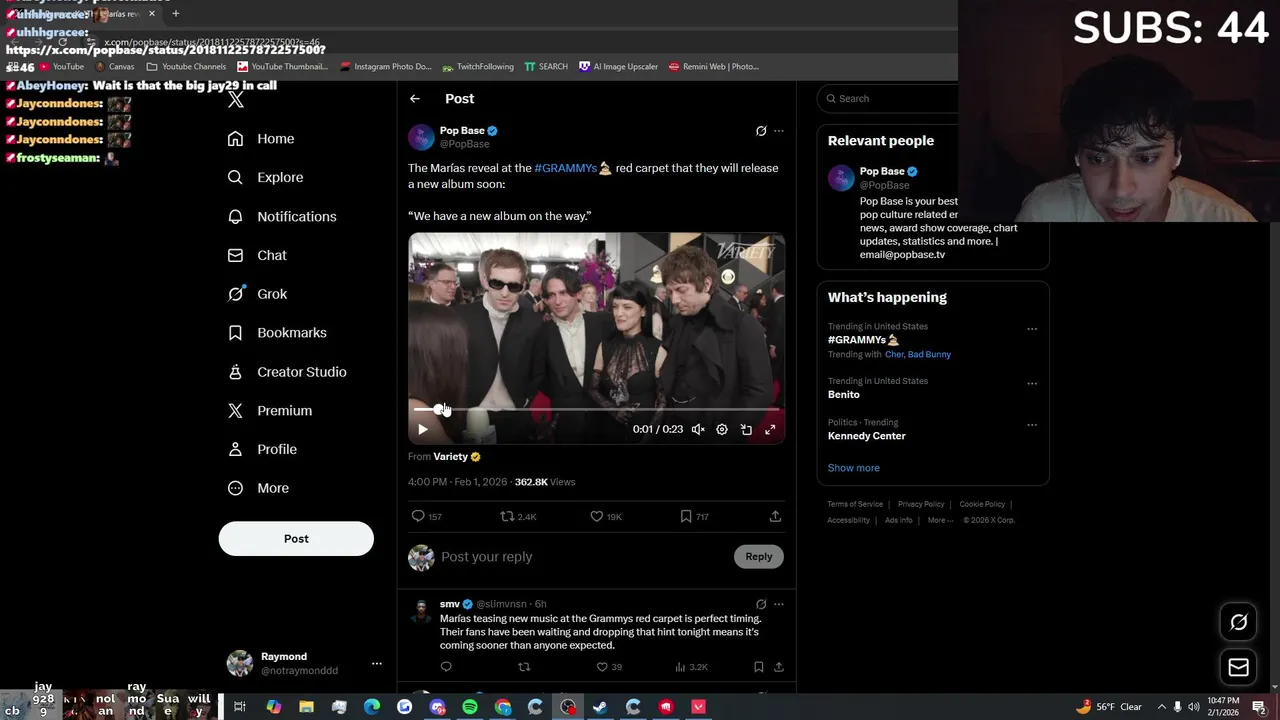Go back using the arrow beside Post
1280x720 pixels.
[x=415, y=98]
